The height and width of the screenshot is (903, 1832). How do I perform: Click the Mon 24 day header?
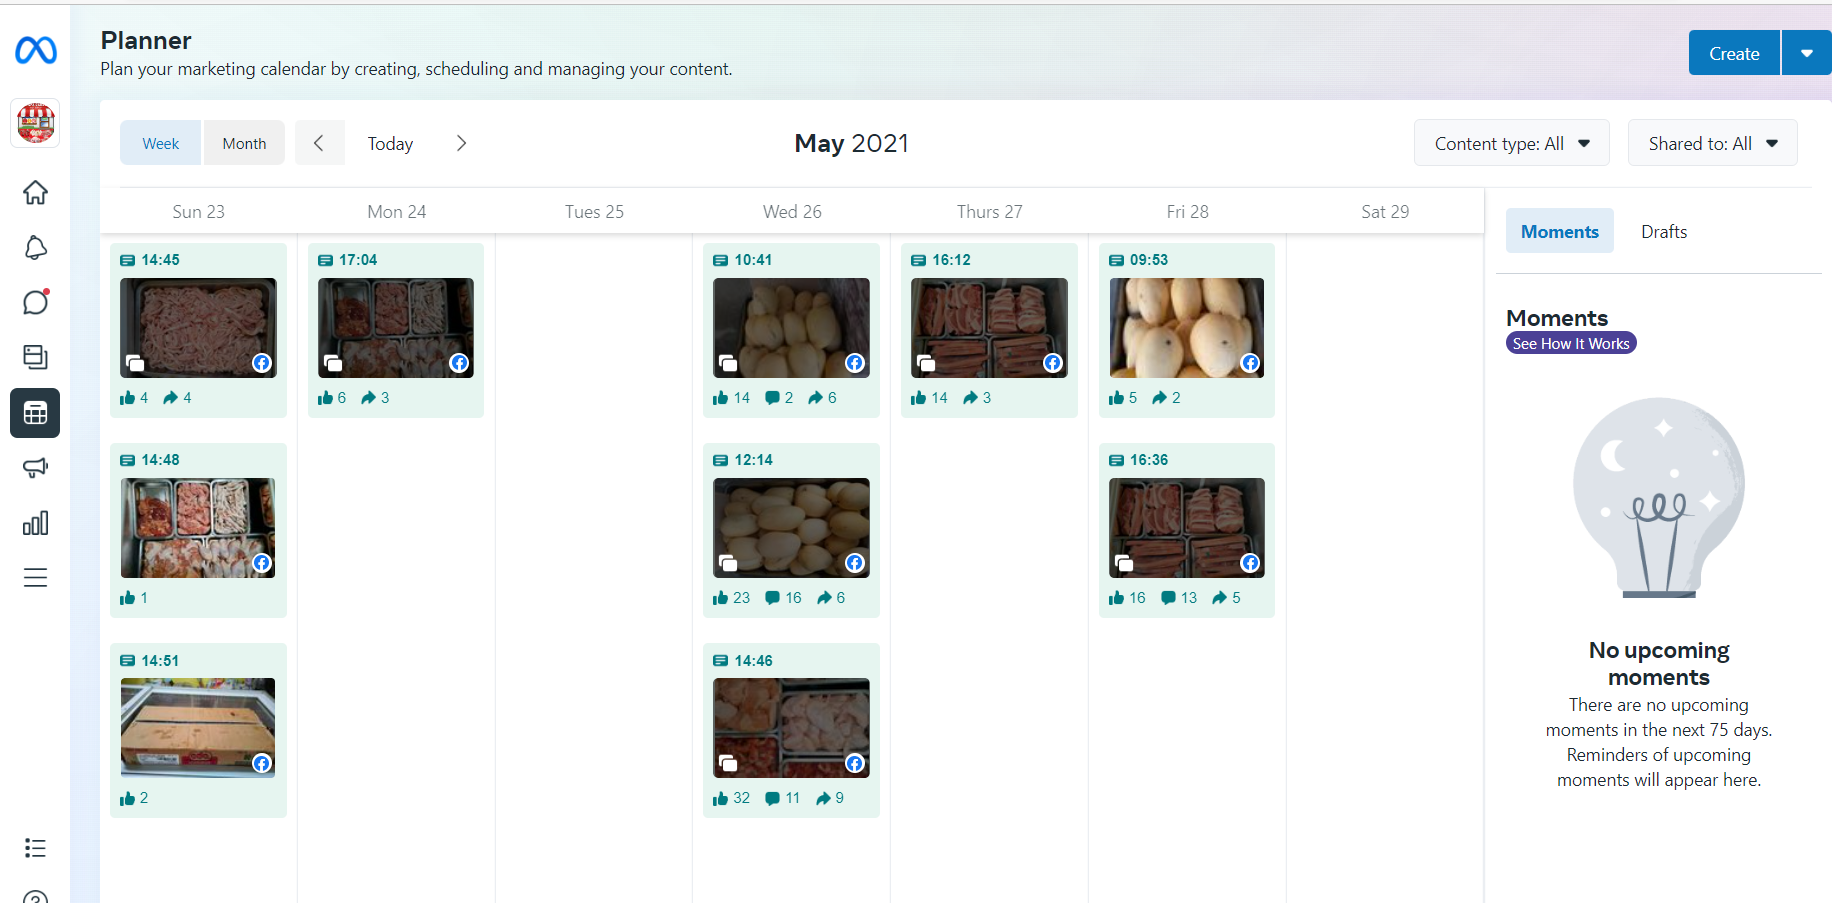coord(396,211)
